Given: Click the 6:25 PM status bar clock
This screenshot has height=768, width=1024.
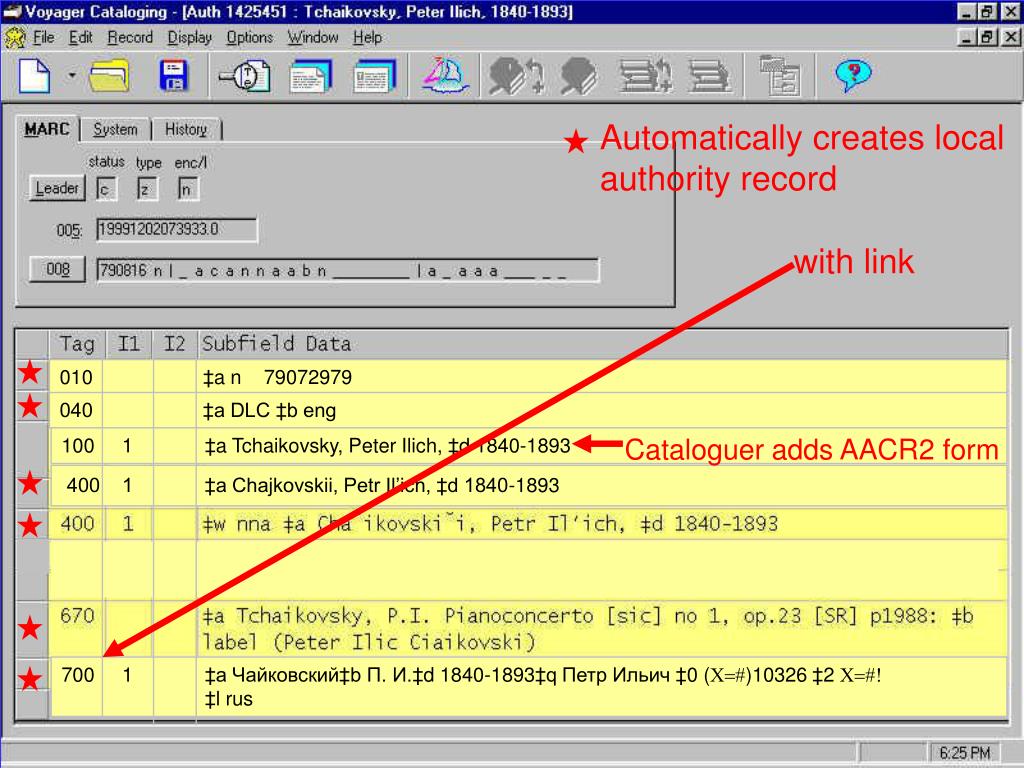Looking at the screenshot, I should [965, 752].
